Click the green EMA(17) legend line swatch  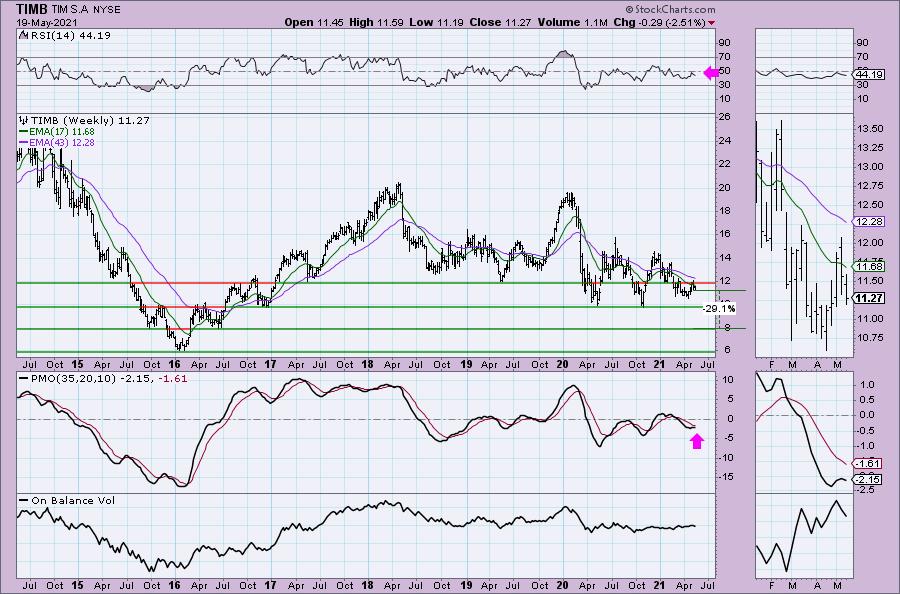click(x=24, y=132)
